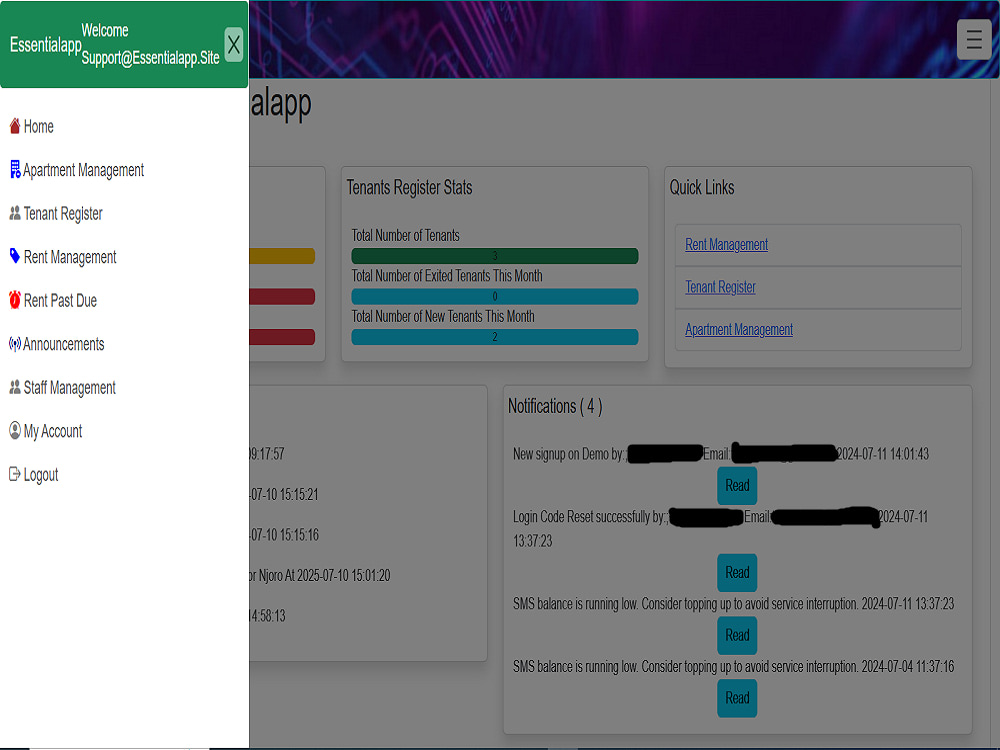Close the sidebar with the X button

coord(233,45)
